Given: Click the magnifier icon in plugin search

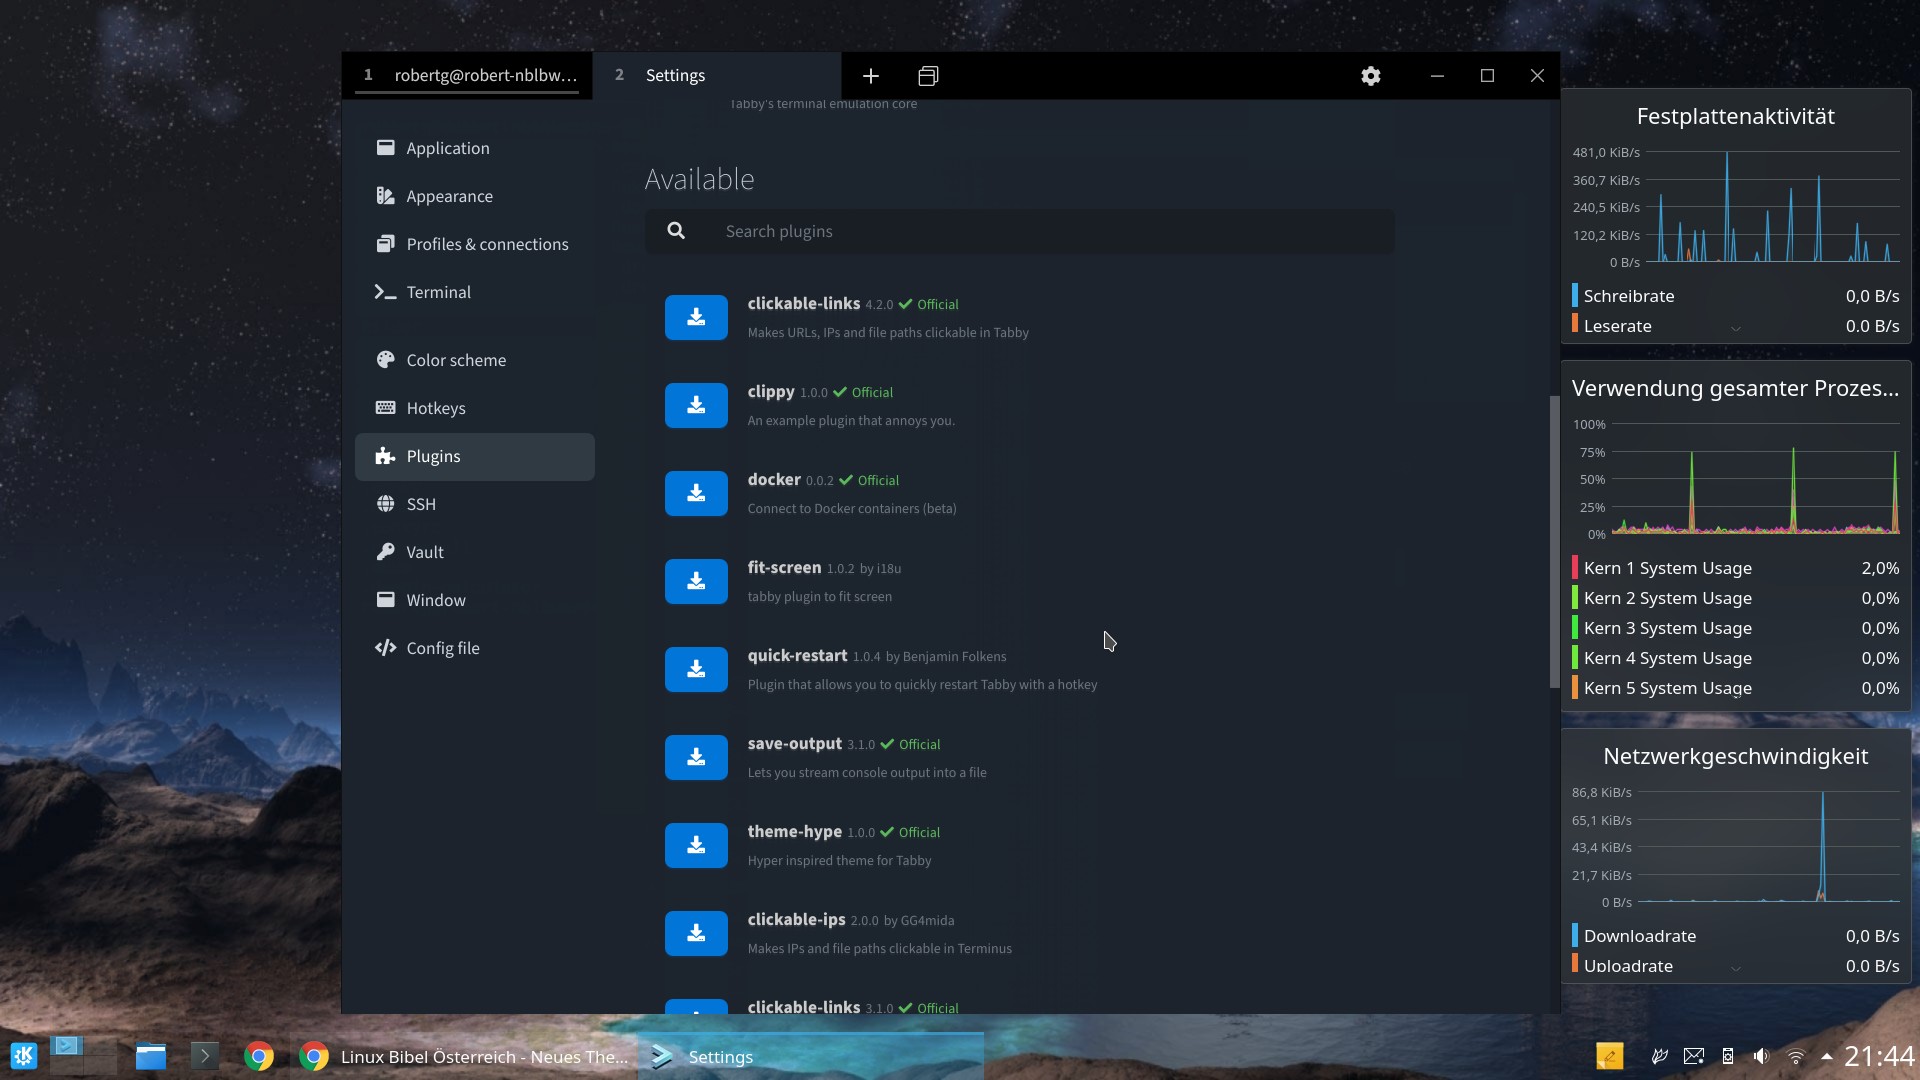Looking at the screenshot, I should tap(676, 231).
